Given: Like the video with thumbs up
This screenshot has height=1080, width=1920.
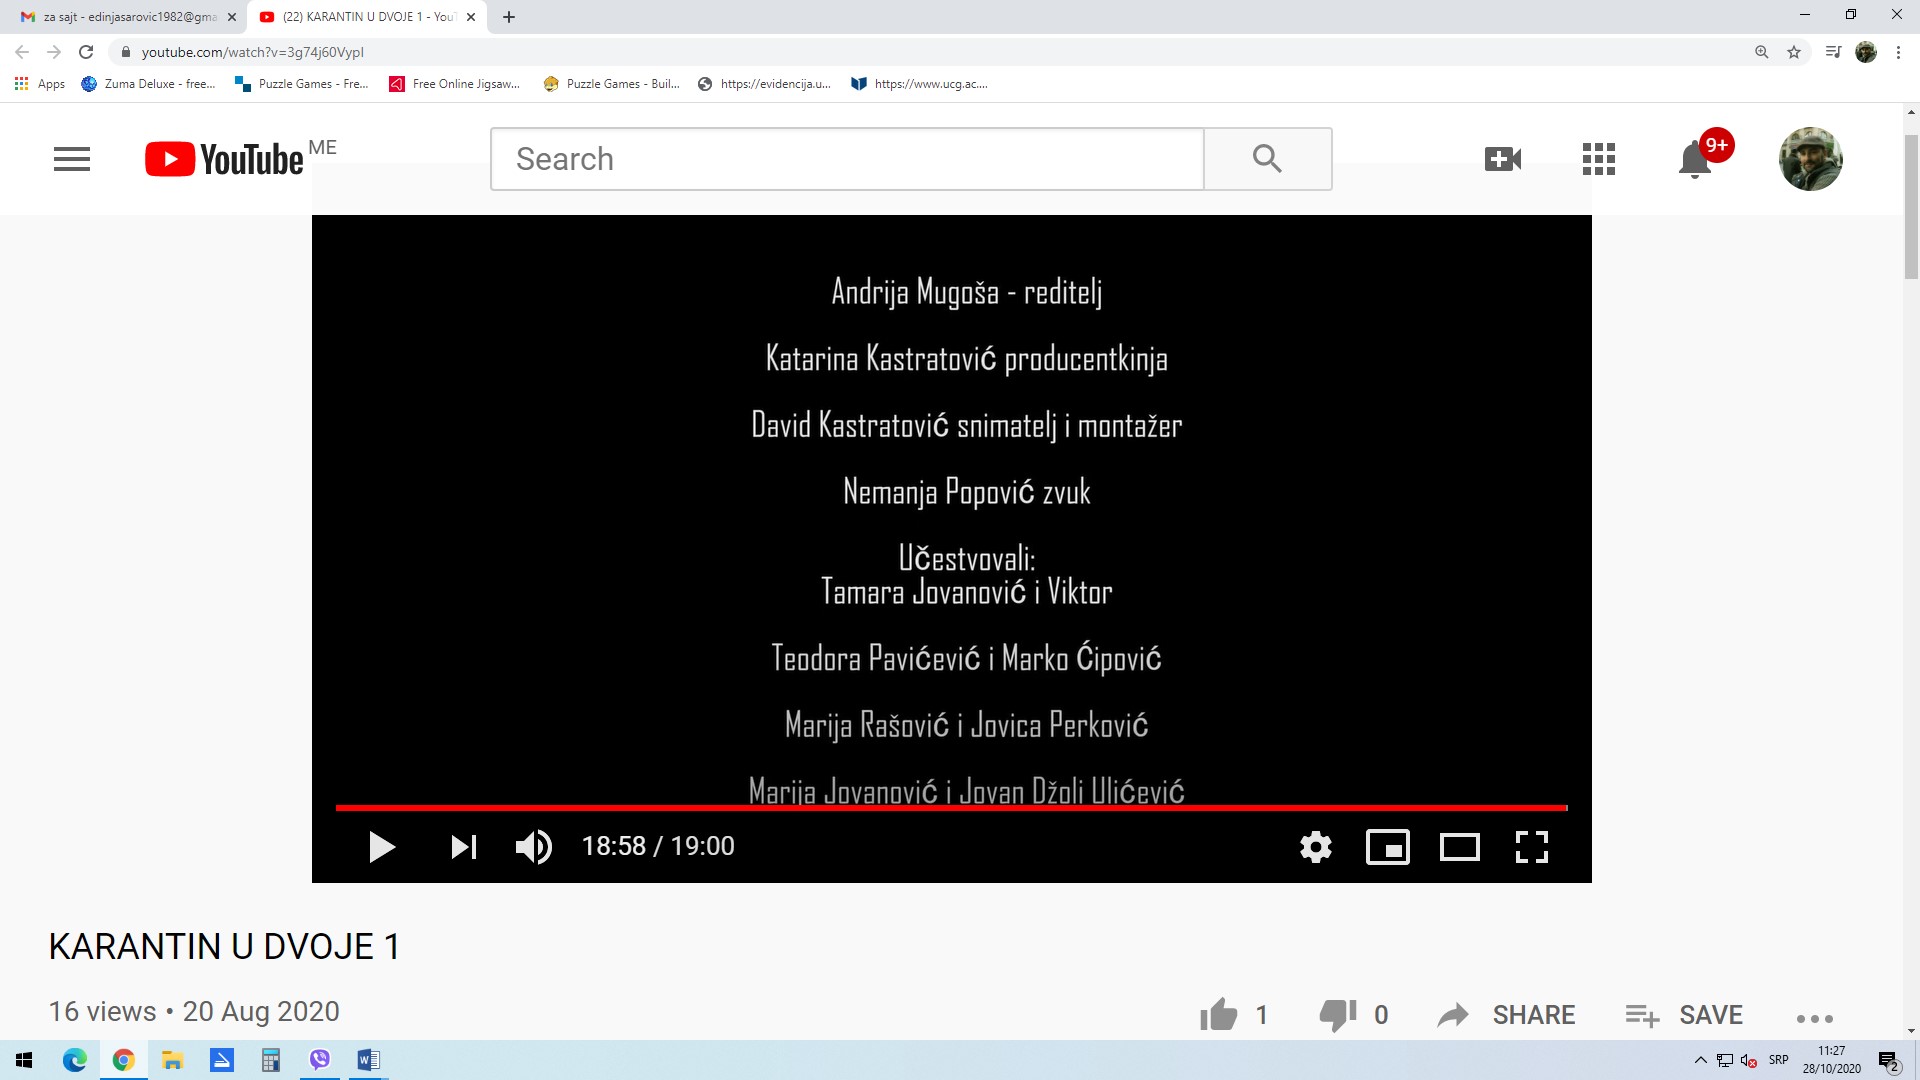Looking at the screenshot, I should [x=1219, y=1015].
